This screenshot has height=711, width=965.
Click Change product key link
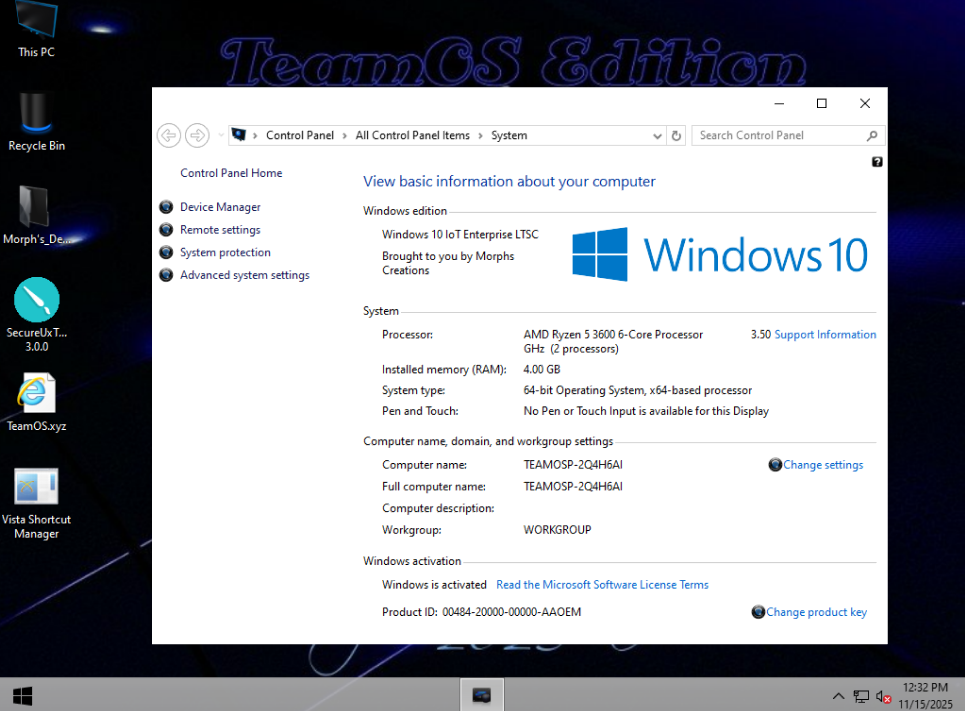[x=816, y=612]
